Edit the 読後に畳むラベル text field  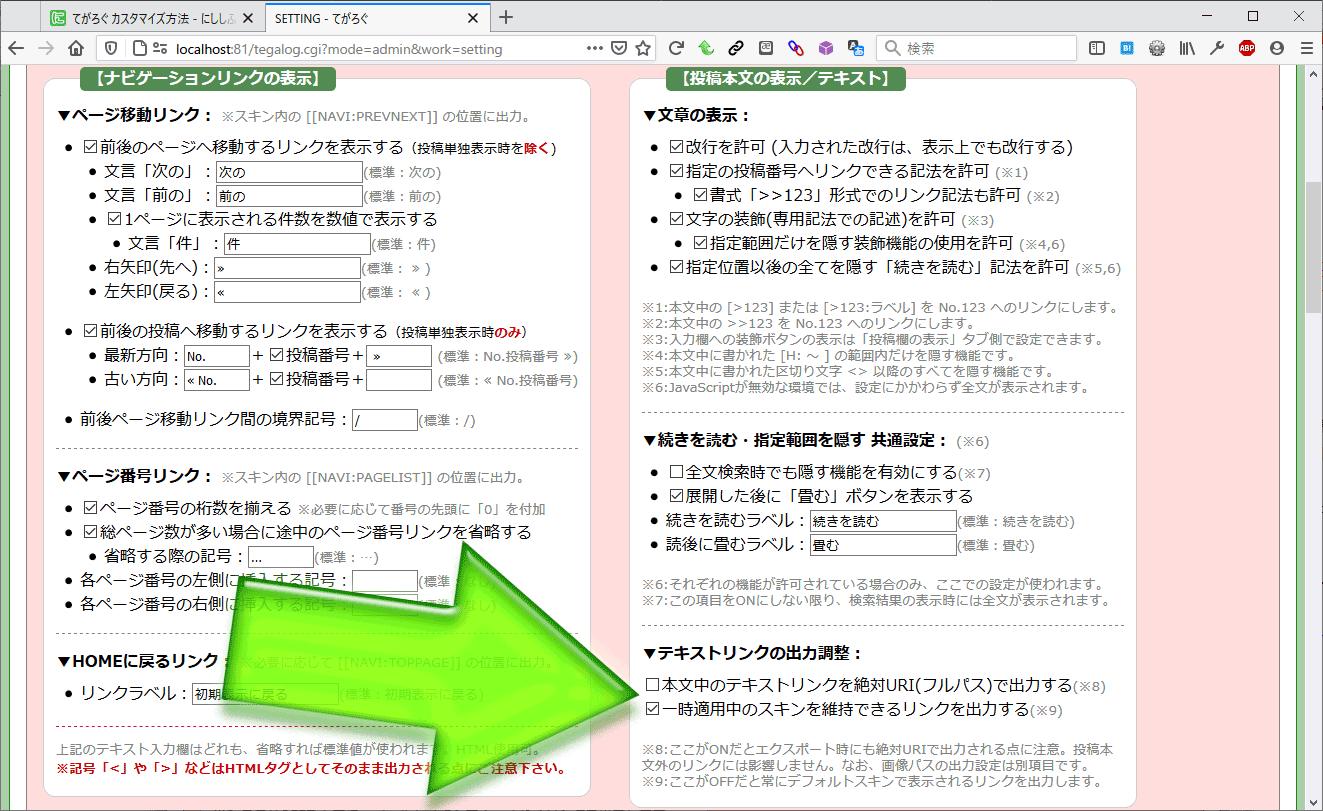click(x=883, y=545)
